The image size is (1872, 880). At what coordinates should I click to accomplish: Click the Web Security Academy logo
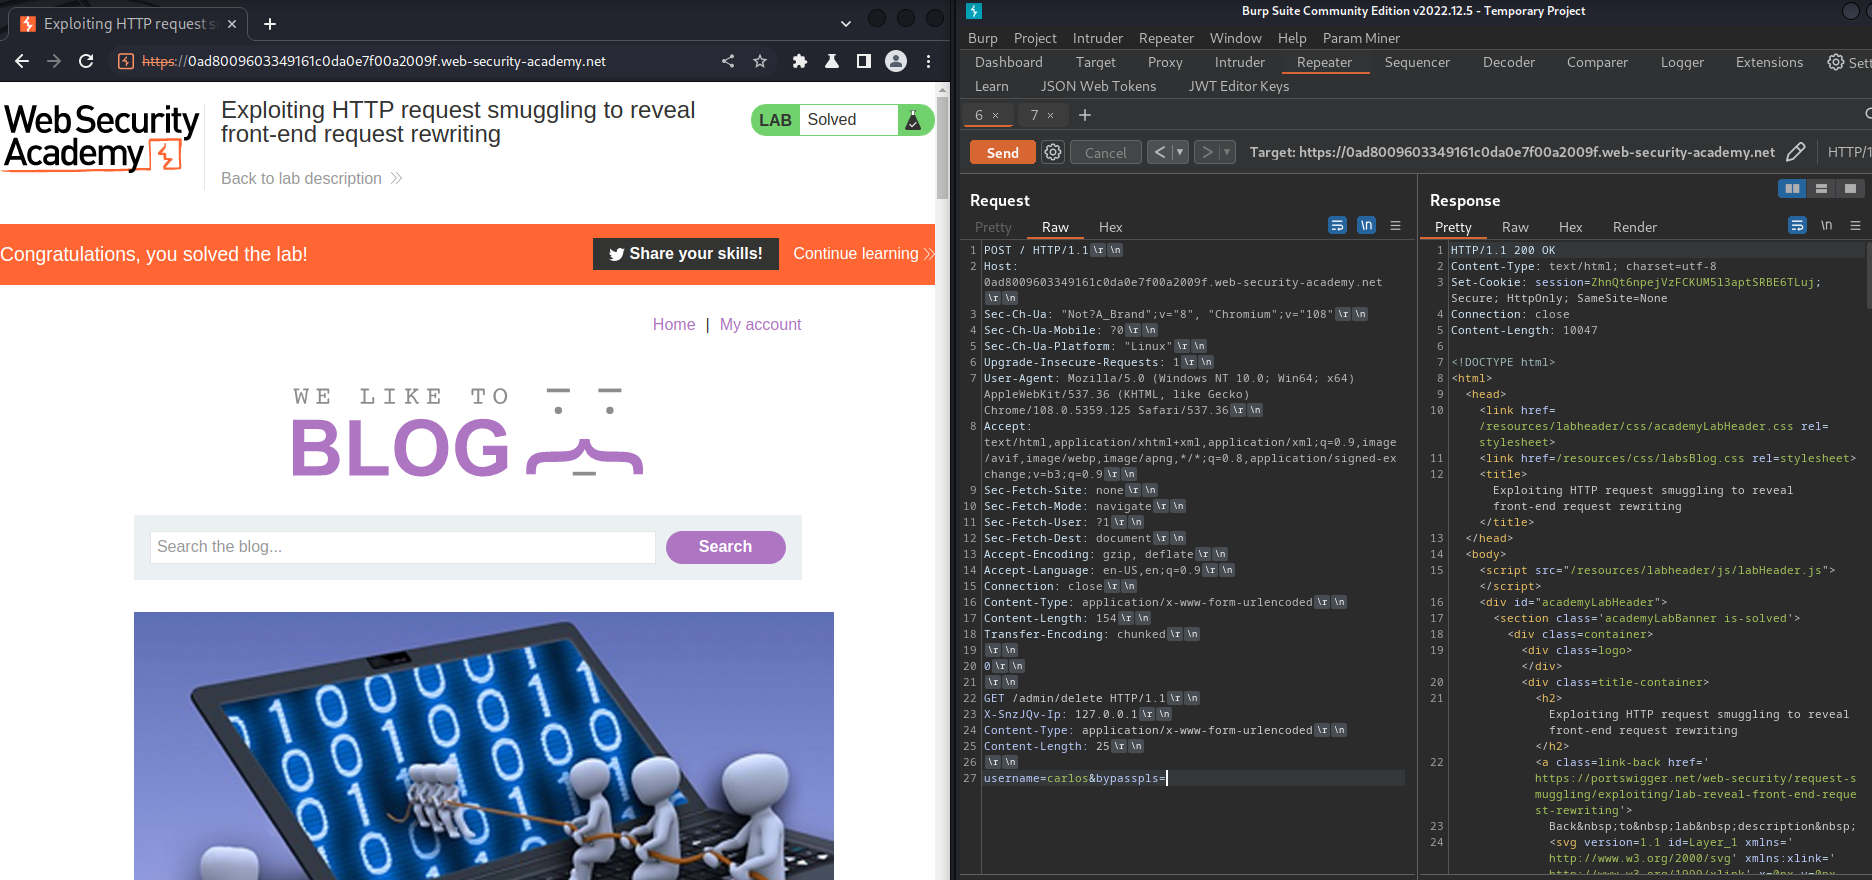click(101, 137)
